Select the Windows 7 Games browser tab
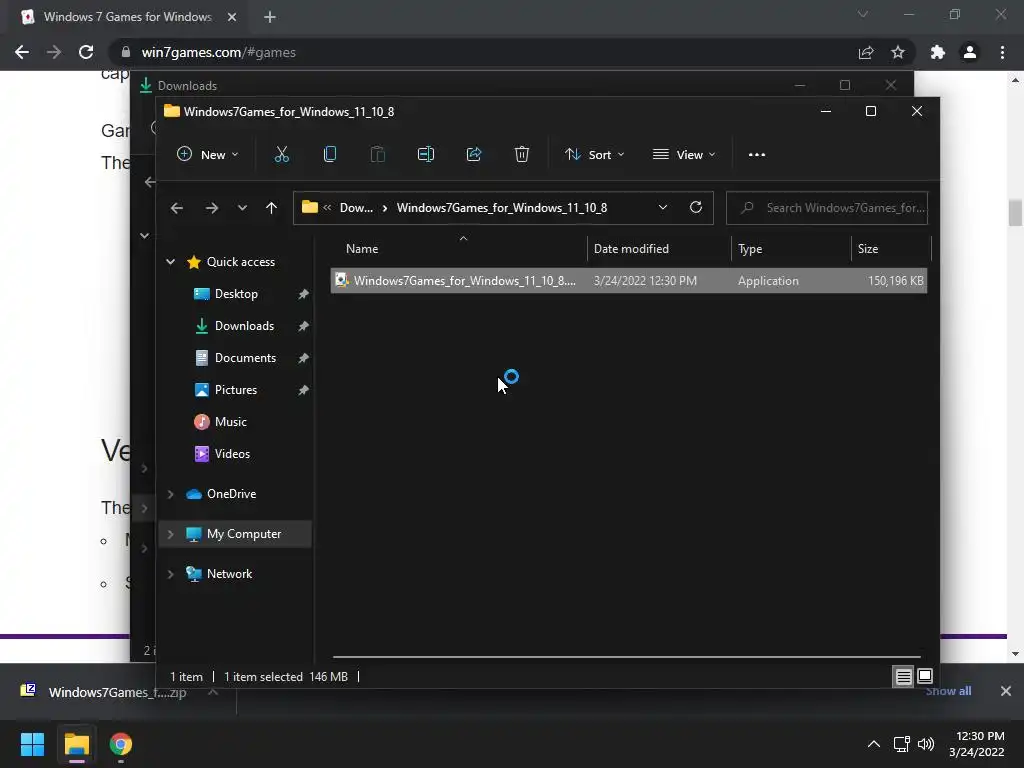The image size is (1024, 768). click(x=129, y=17)
